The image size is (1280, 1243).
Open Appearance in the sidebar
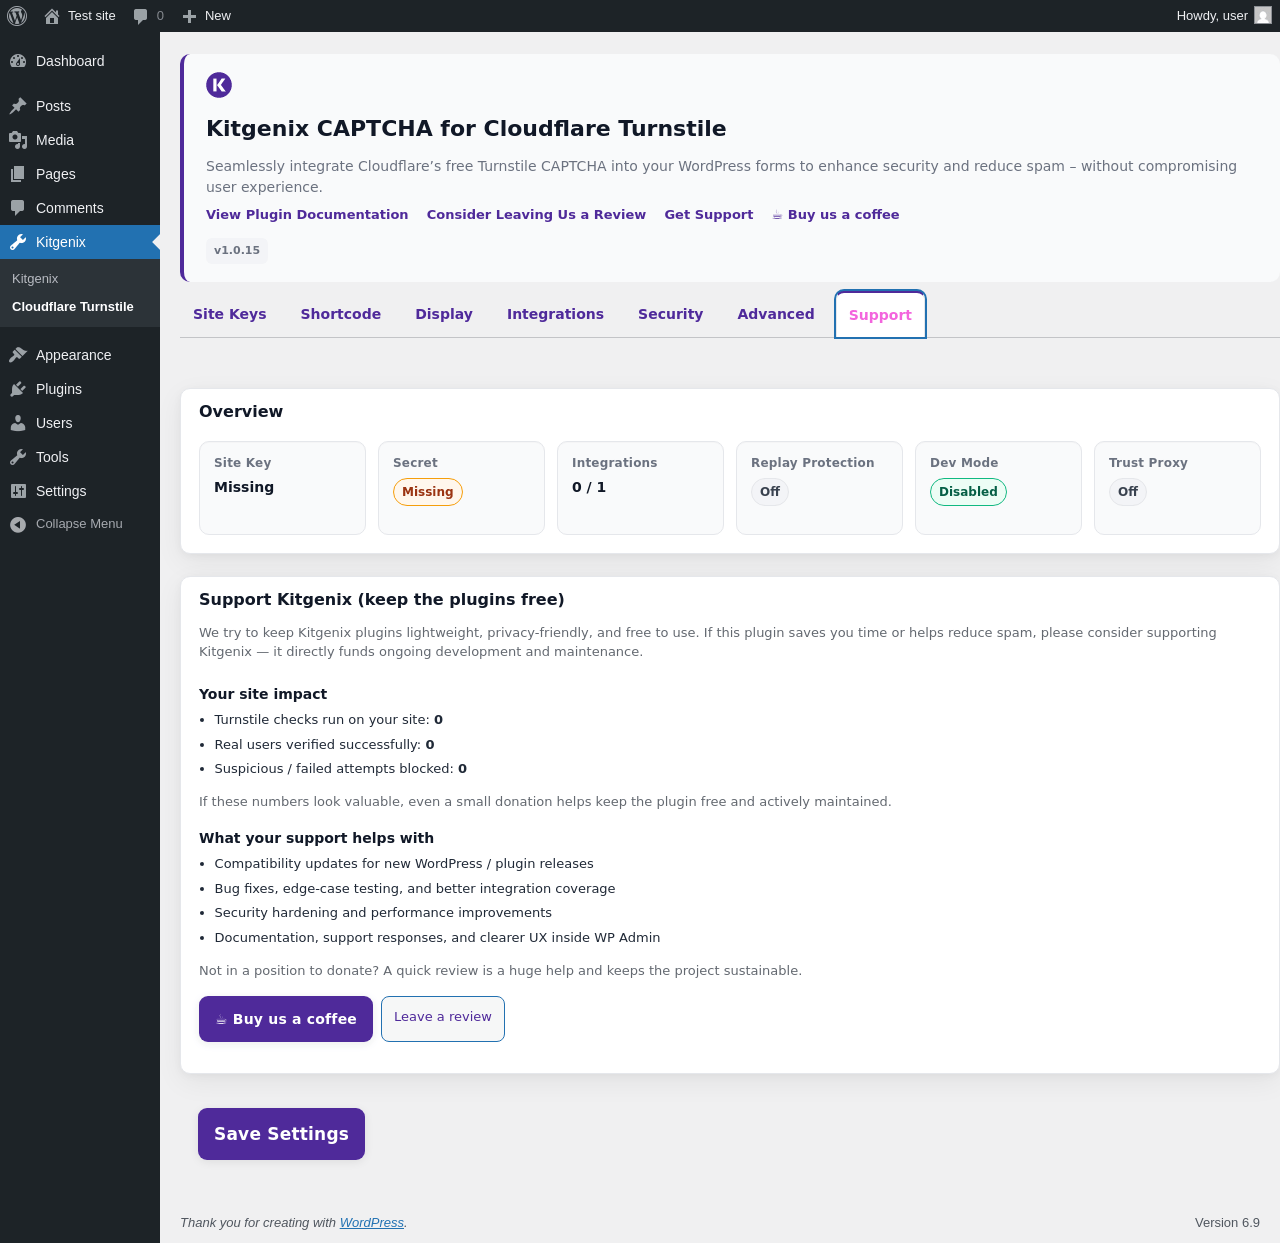coord(80,355)
